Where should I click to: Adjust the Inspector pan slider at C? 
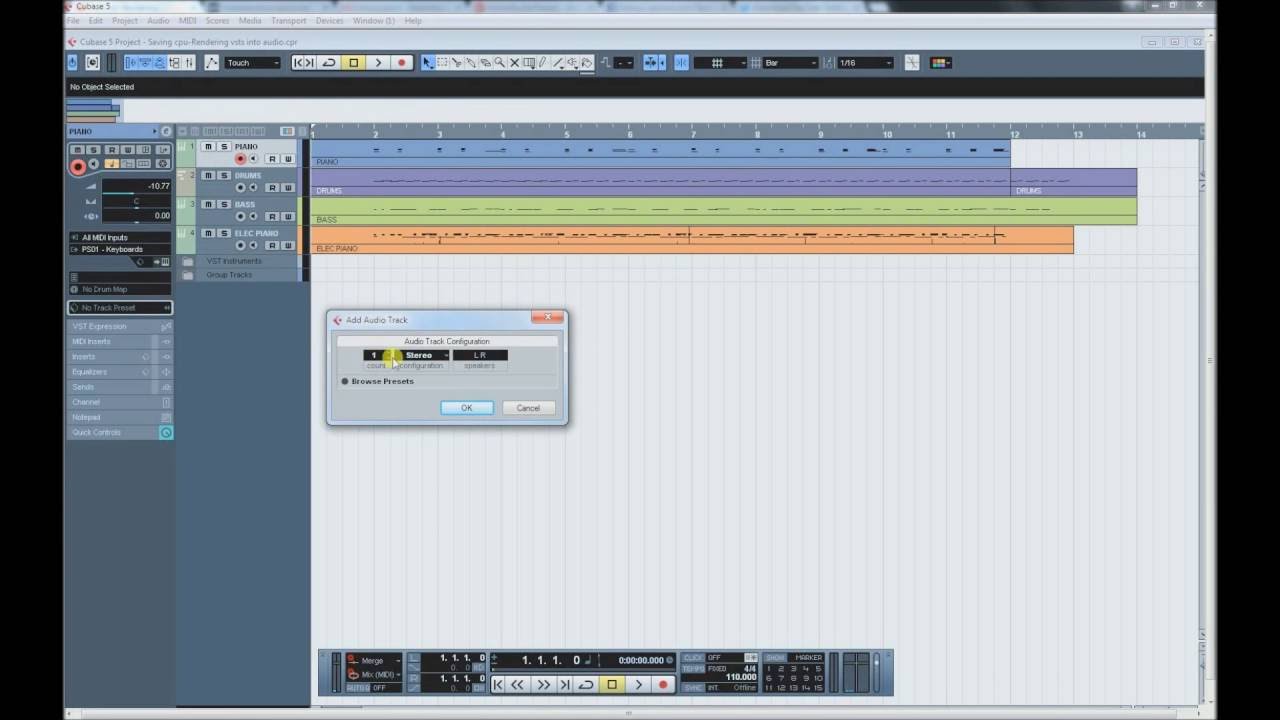(x=136, y=201)
